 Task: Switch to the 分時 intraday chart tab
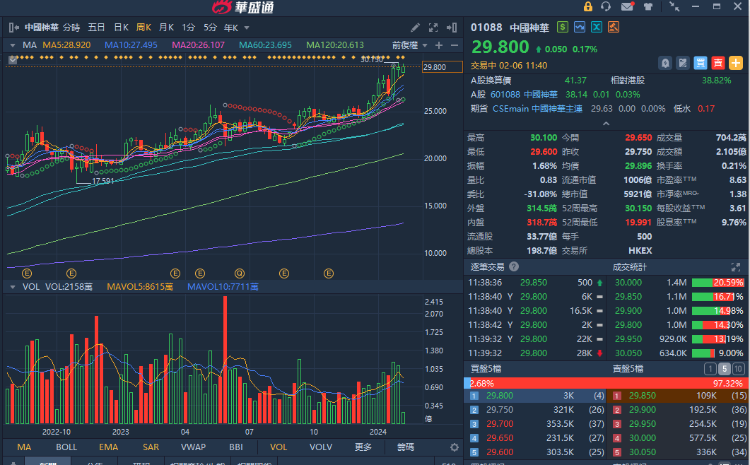pos(71,28)
